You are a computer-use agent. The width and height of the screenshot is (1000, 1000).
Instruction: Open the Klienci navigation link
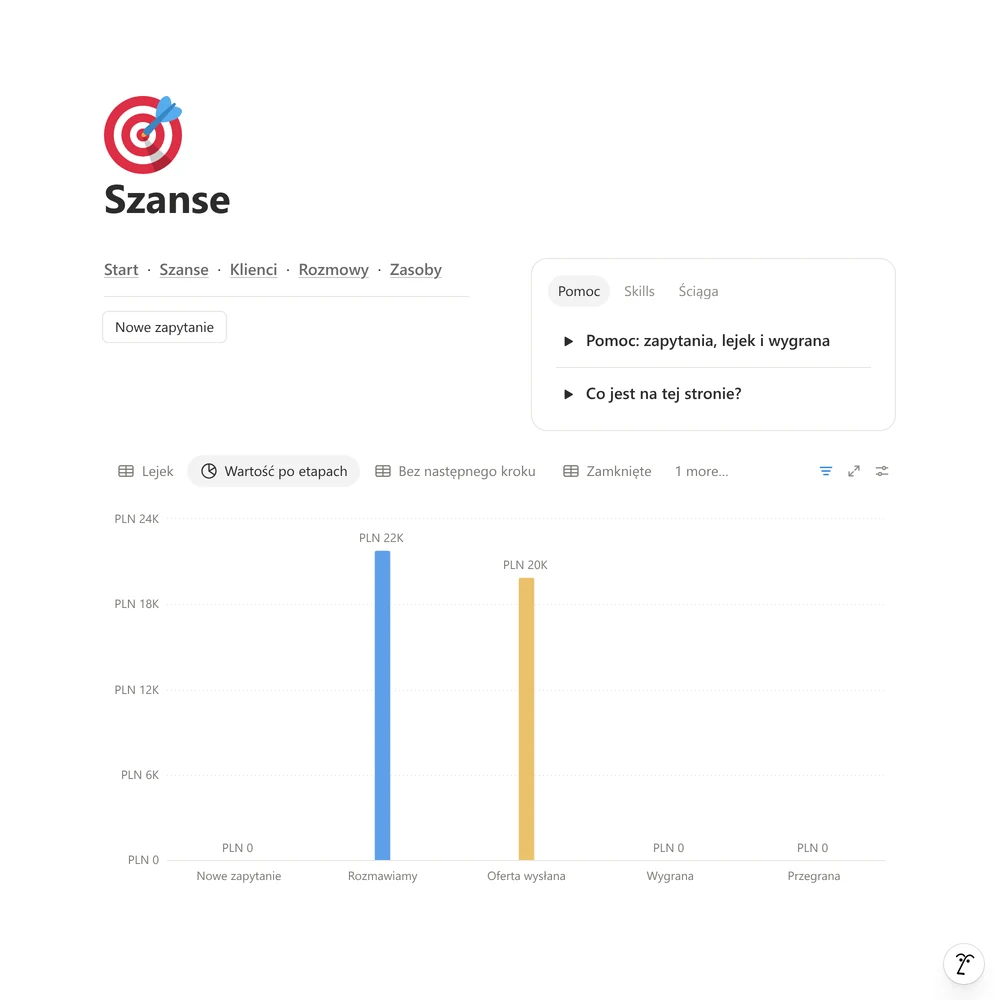(253, 270)
